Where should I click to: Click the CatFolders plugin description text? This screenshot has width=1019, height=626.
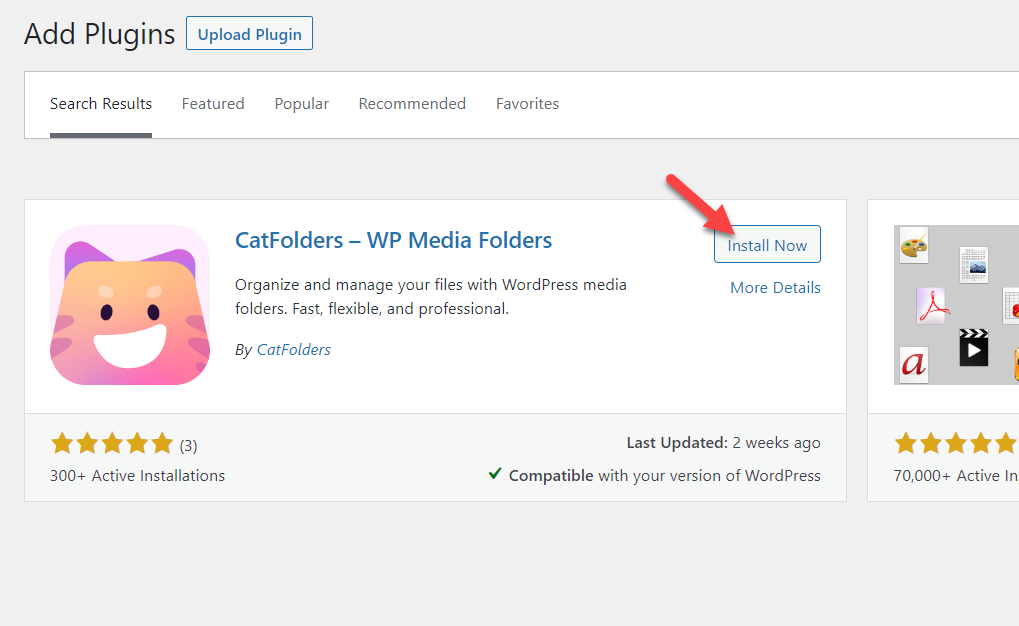[x=431, y=296]
